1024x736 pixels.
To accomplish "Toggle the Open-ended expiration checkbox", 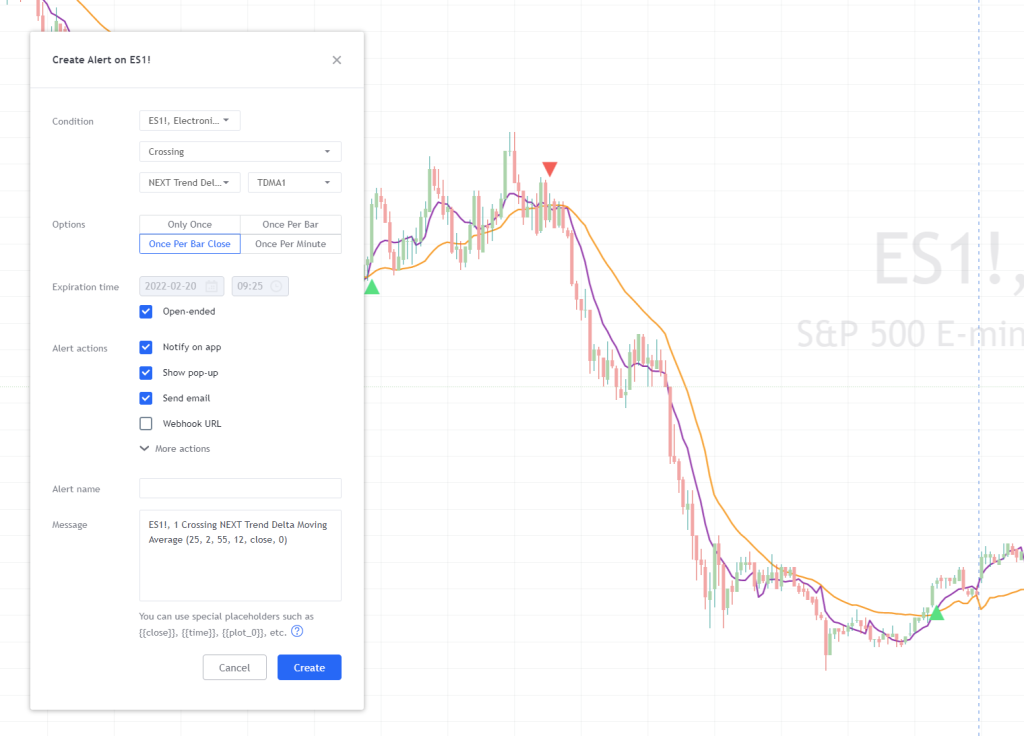I will pos(145,311).
